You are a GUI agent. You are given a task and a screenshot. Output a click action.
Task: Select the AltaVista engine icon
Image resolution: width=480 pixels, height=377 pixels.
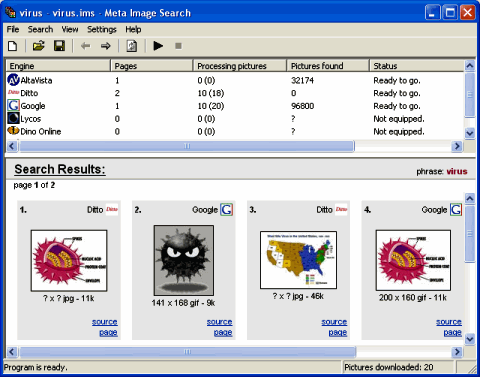(13, 80)
